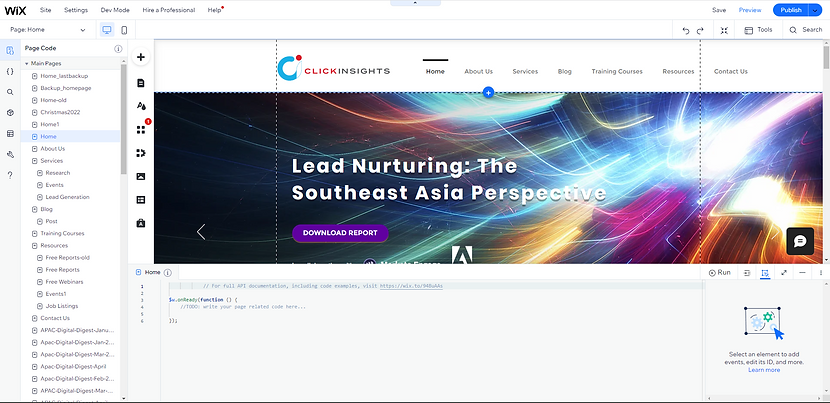Toggle the properties and events panel

(765, 273)
